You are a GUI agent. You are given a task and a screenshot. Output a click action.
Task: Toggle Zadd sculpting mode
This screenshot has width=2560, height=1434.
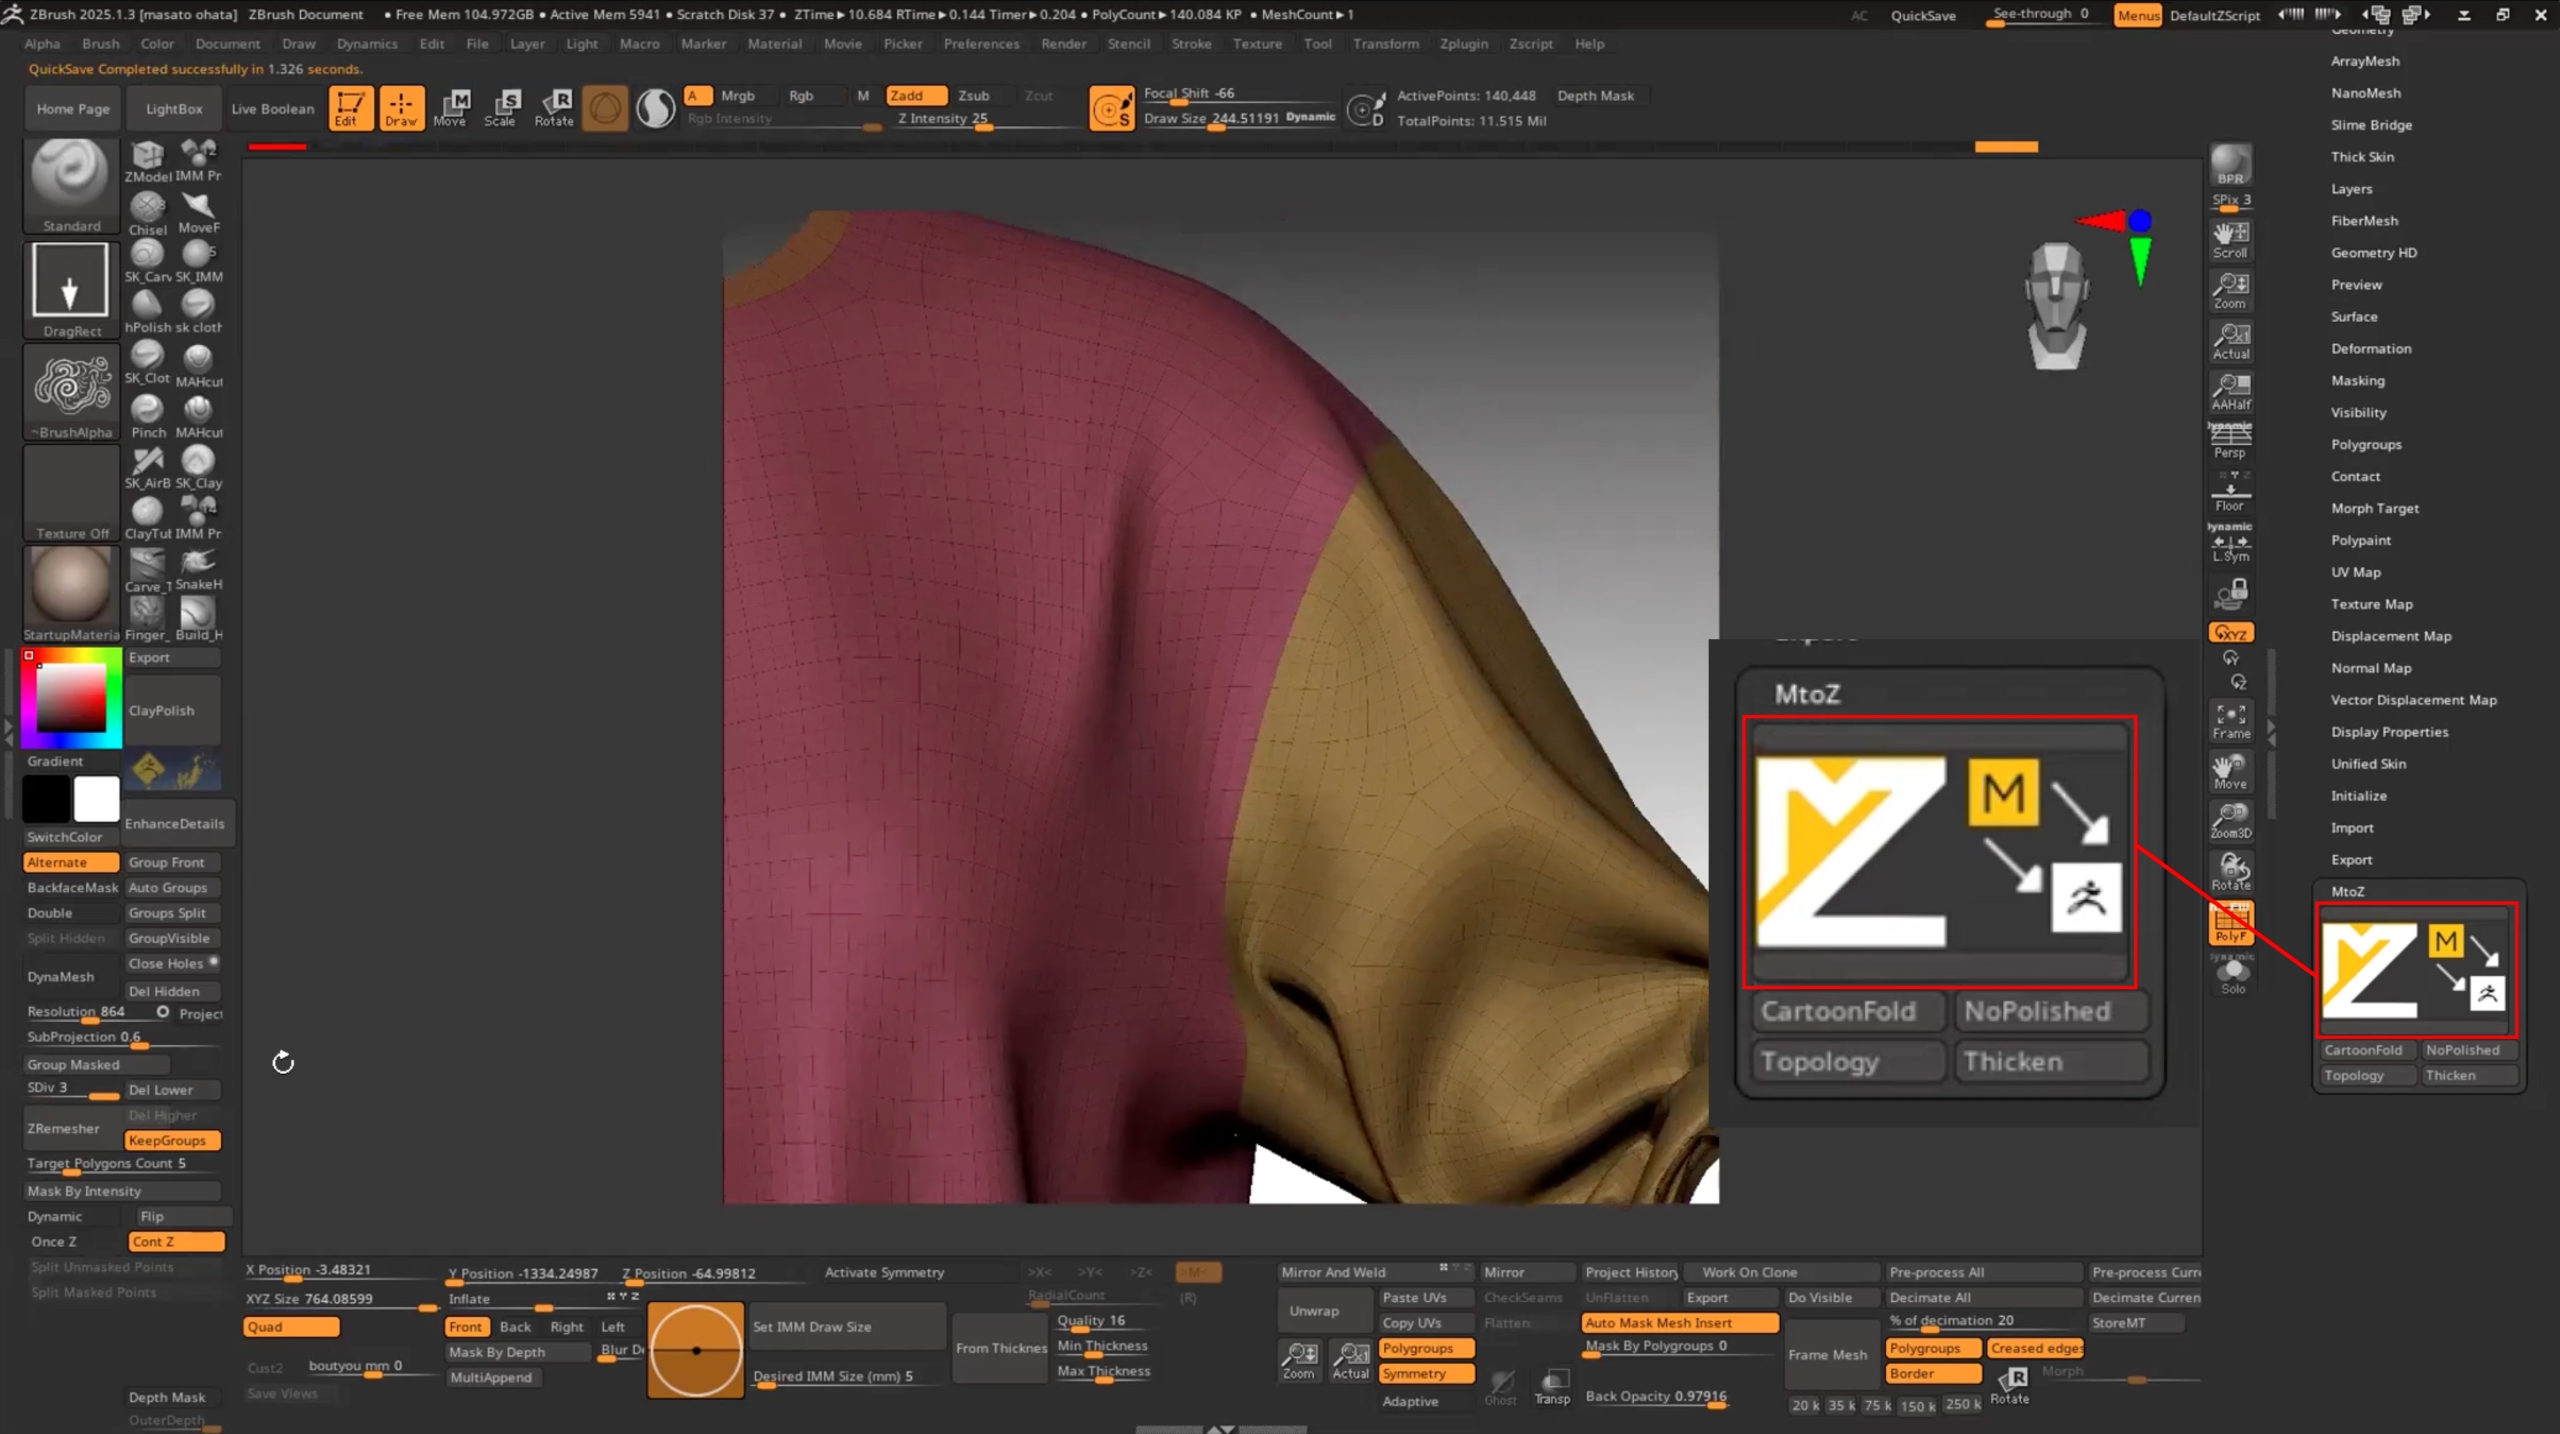(913, 95)
